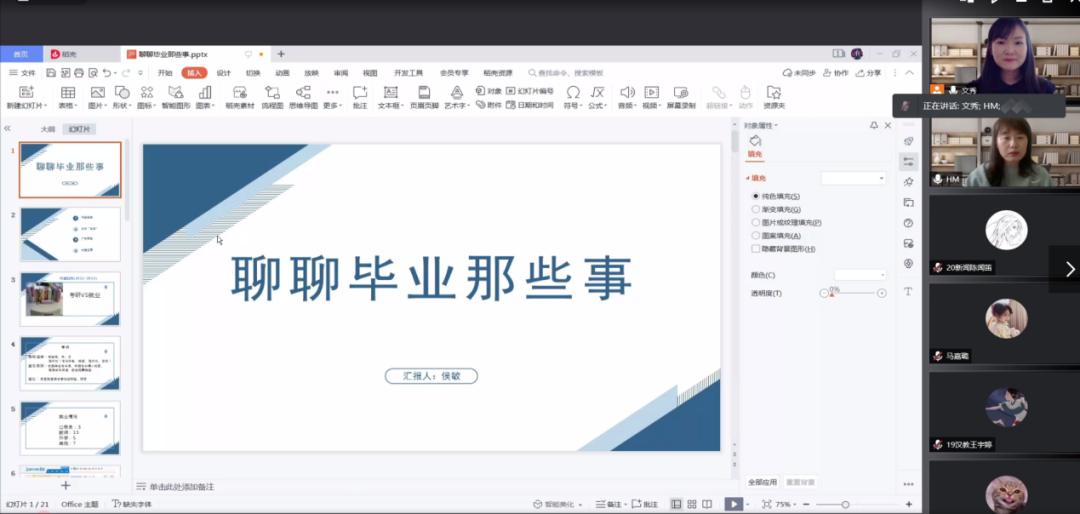Switch to the 设计 (Design) ribbon tab

coord(224,73)
